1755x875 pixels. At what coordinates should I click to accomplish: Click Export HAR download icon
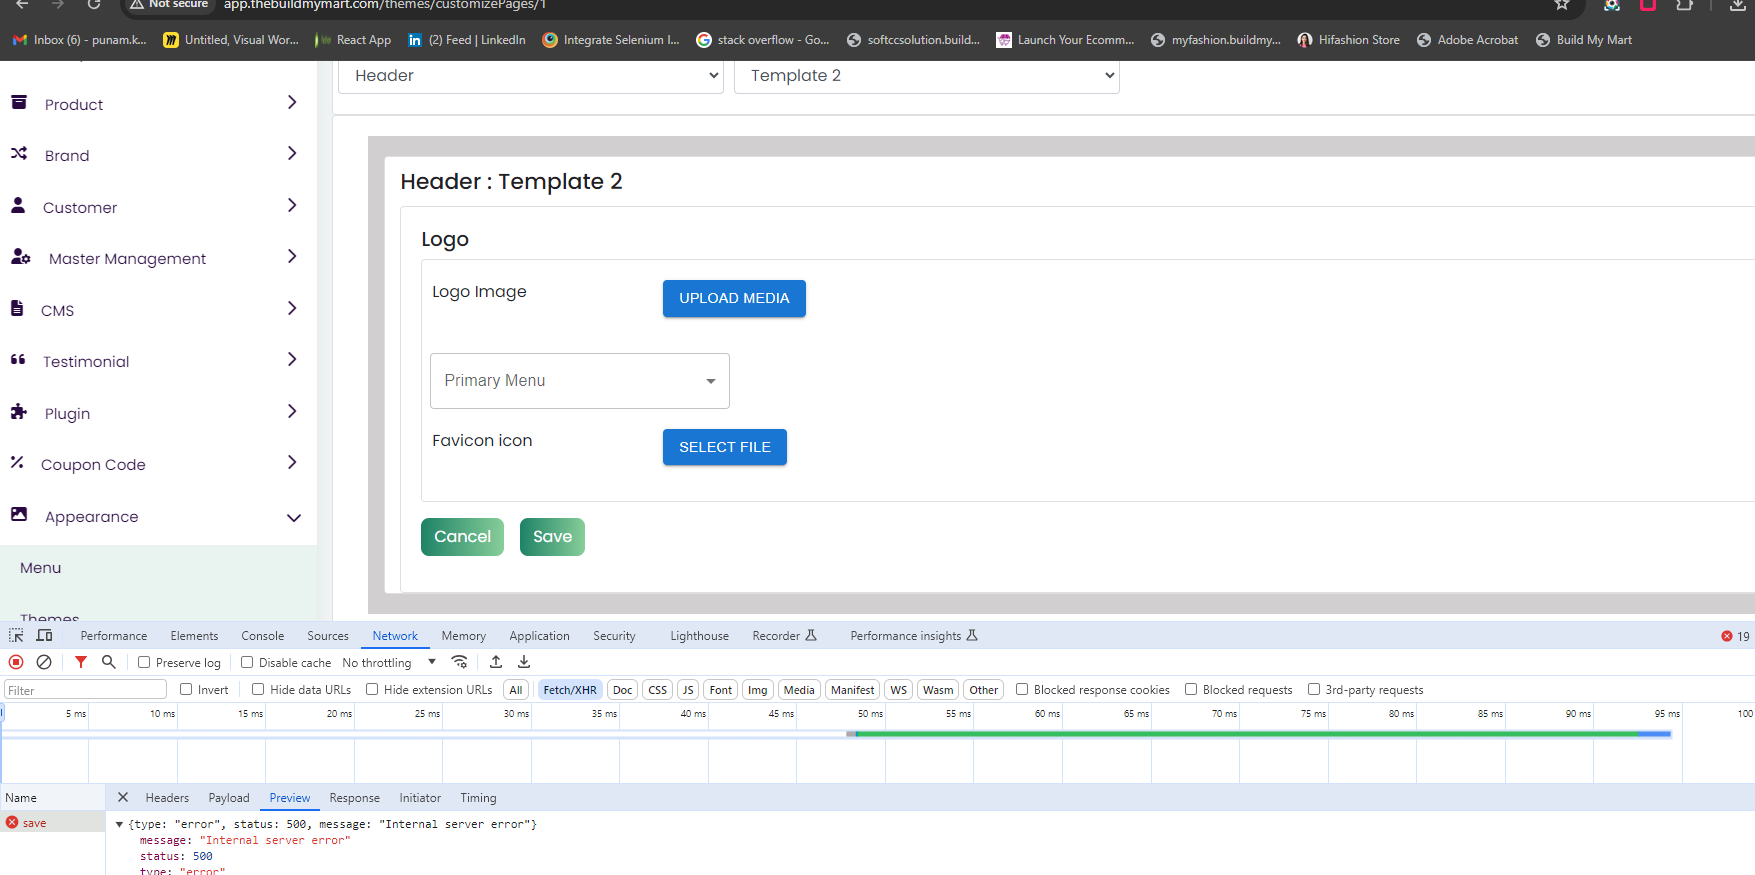[524, 662]
